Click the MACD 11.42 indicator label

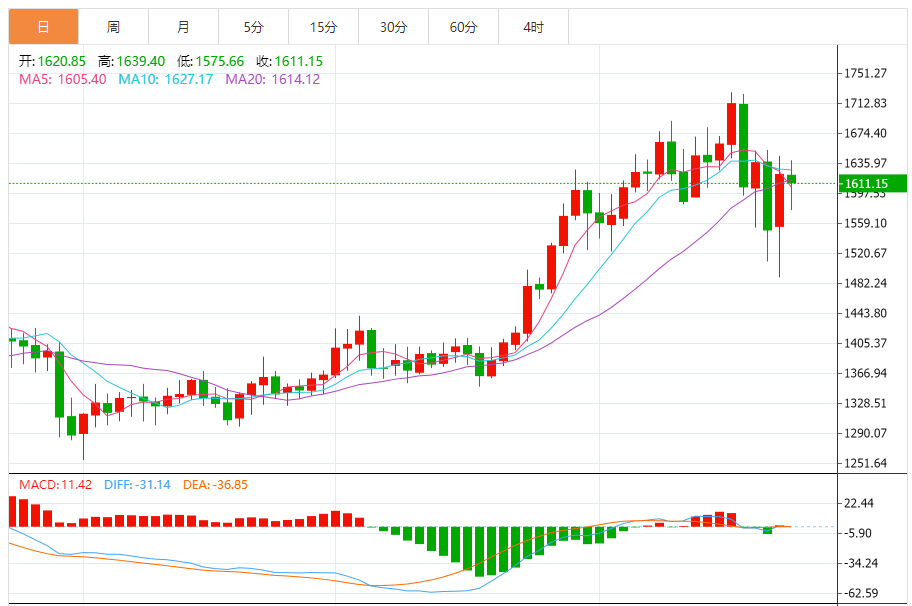point(56,485)
